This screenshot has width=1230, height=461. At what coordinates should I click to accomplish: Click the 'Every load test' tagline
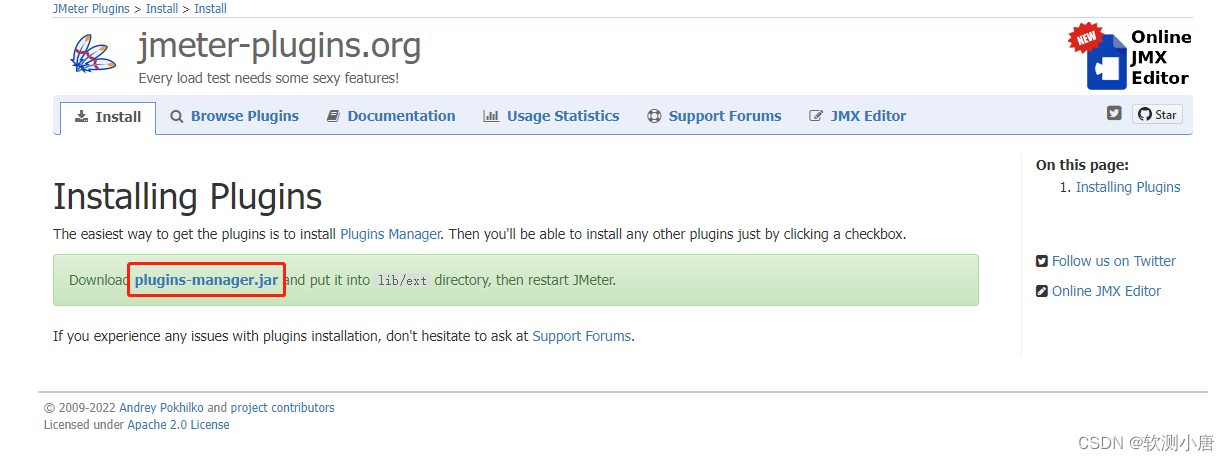tap(268, 77)
